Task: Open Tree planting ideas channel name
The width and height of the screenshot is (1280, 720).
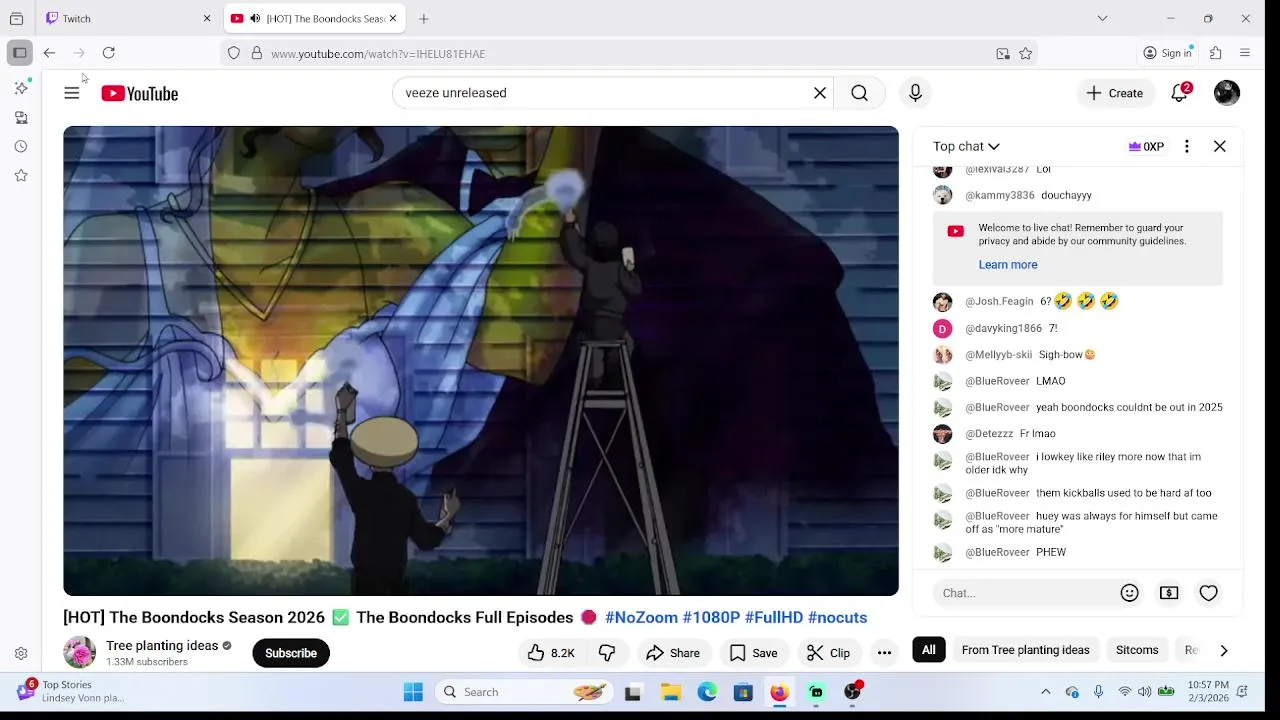Action: pyautogui.click(x=162, y=646)
